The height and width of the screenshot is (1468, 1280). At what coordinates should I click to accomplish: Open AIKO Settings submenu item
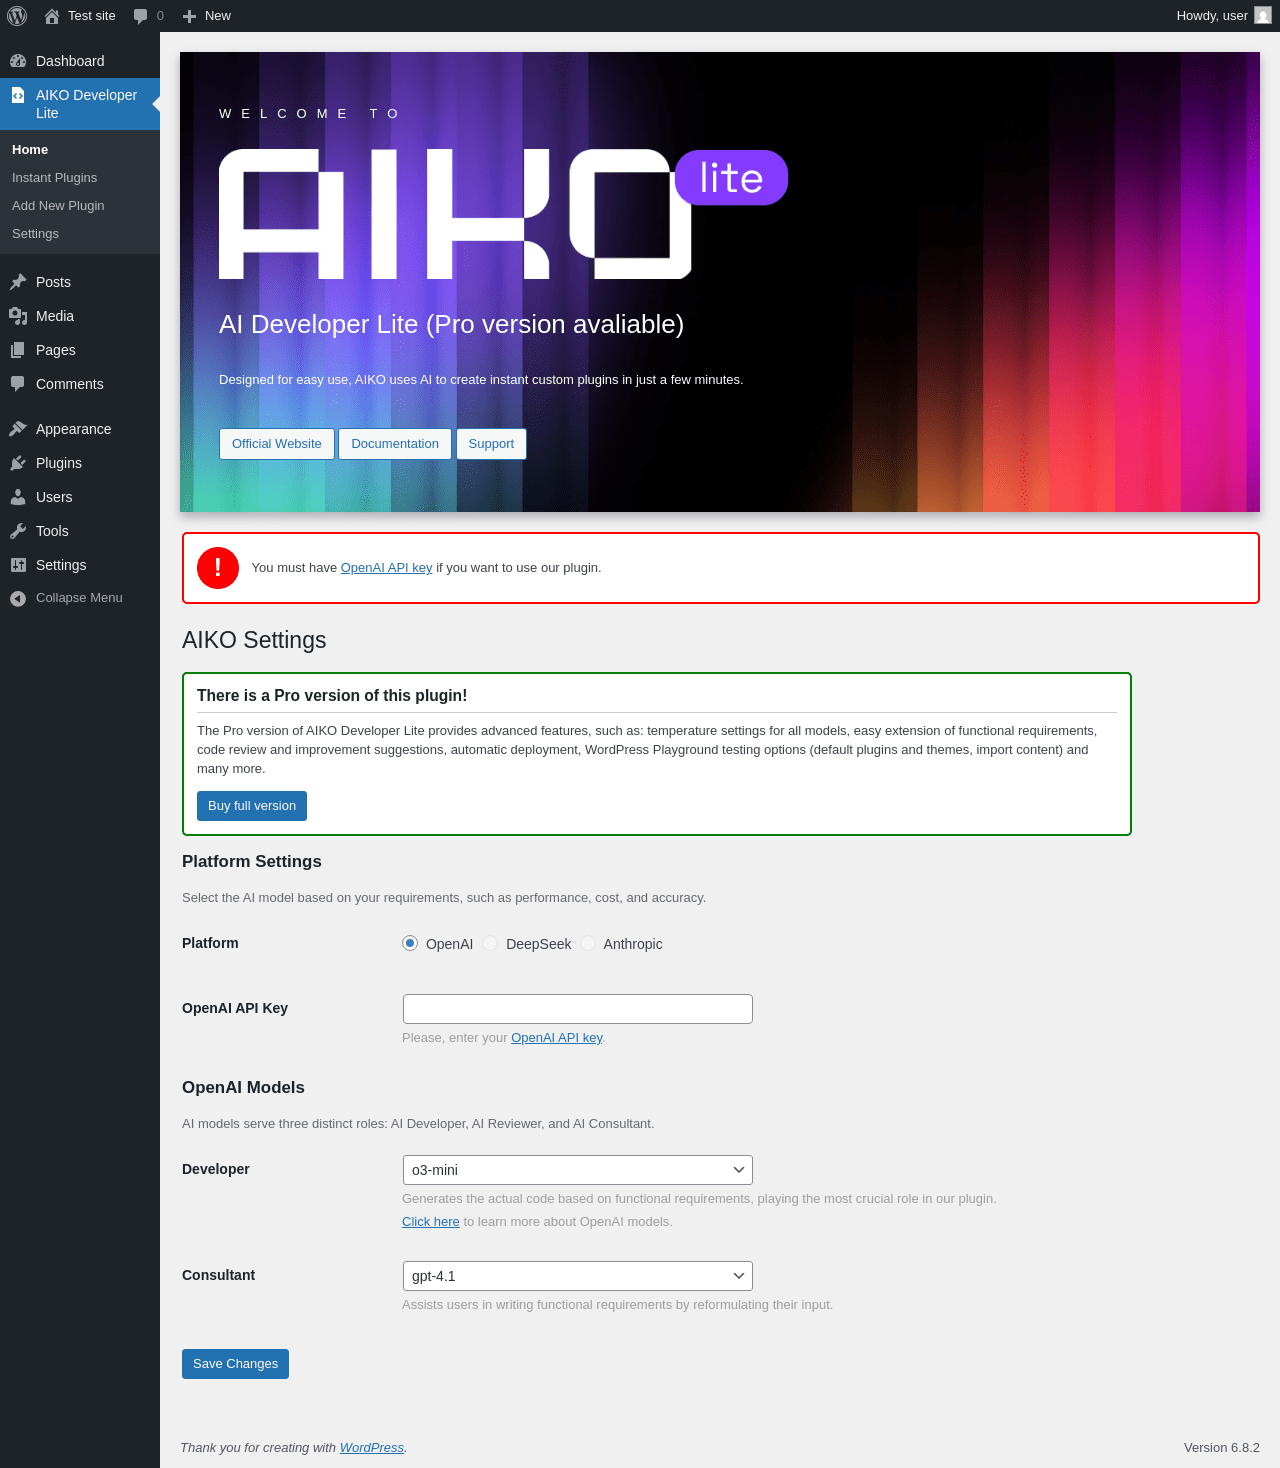click(80, 234)
